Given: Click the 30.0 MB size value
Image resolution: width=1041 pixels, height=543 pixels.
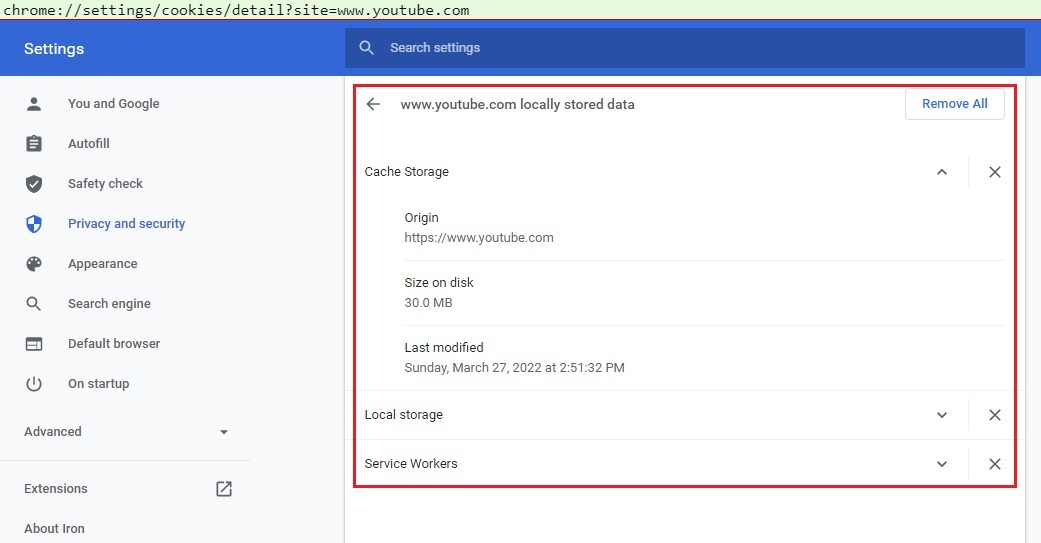Looking at the screenshot, I should pos(428,303).
